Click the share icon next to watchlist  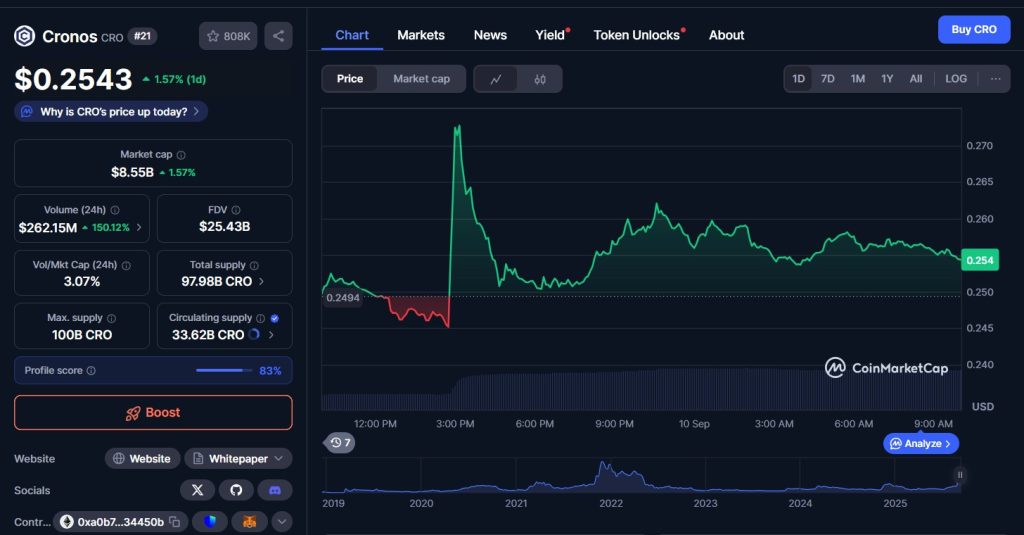click(278, 36)
